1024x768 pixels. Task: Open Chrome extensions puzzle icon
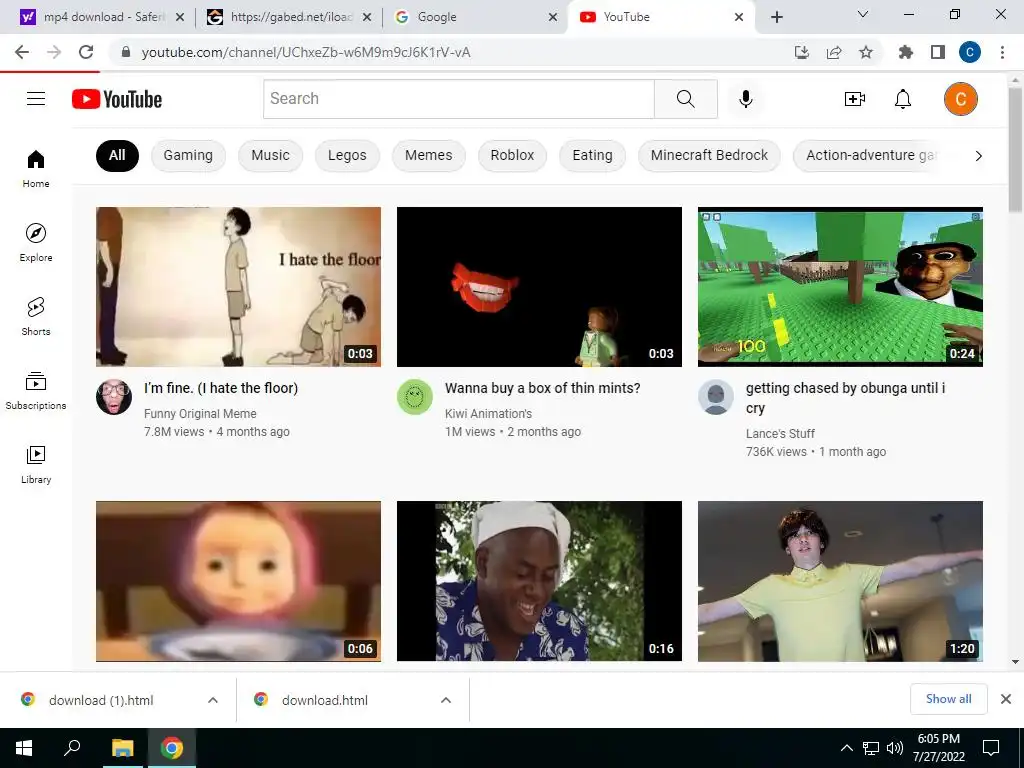pyautogui.click(x=906, y=52)
